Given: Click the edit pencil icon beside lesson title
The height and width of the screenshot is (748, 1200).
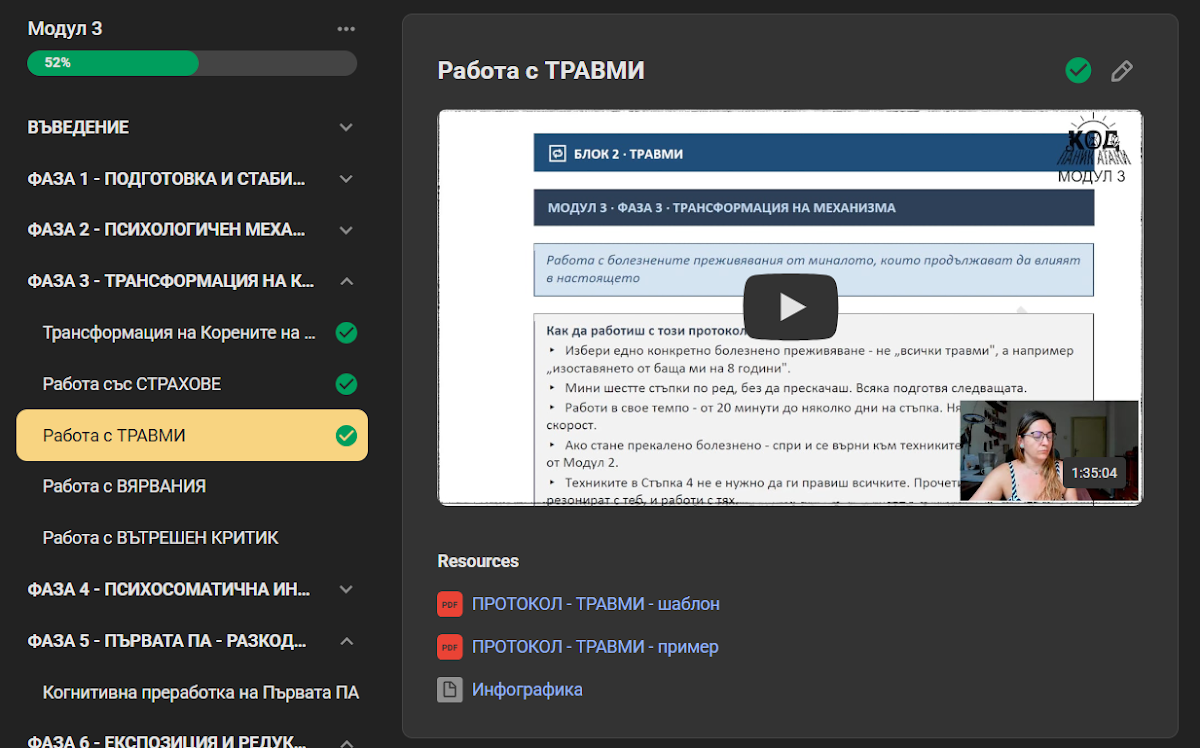Looking at the screenshot, I should pos(1122,71).
